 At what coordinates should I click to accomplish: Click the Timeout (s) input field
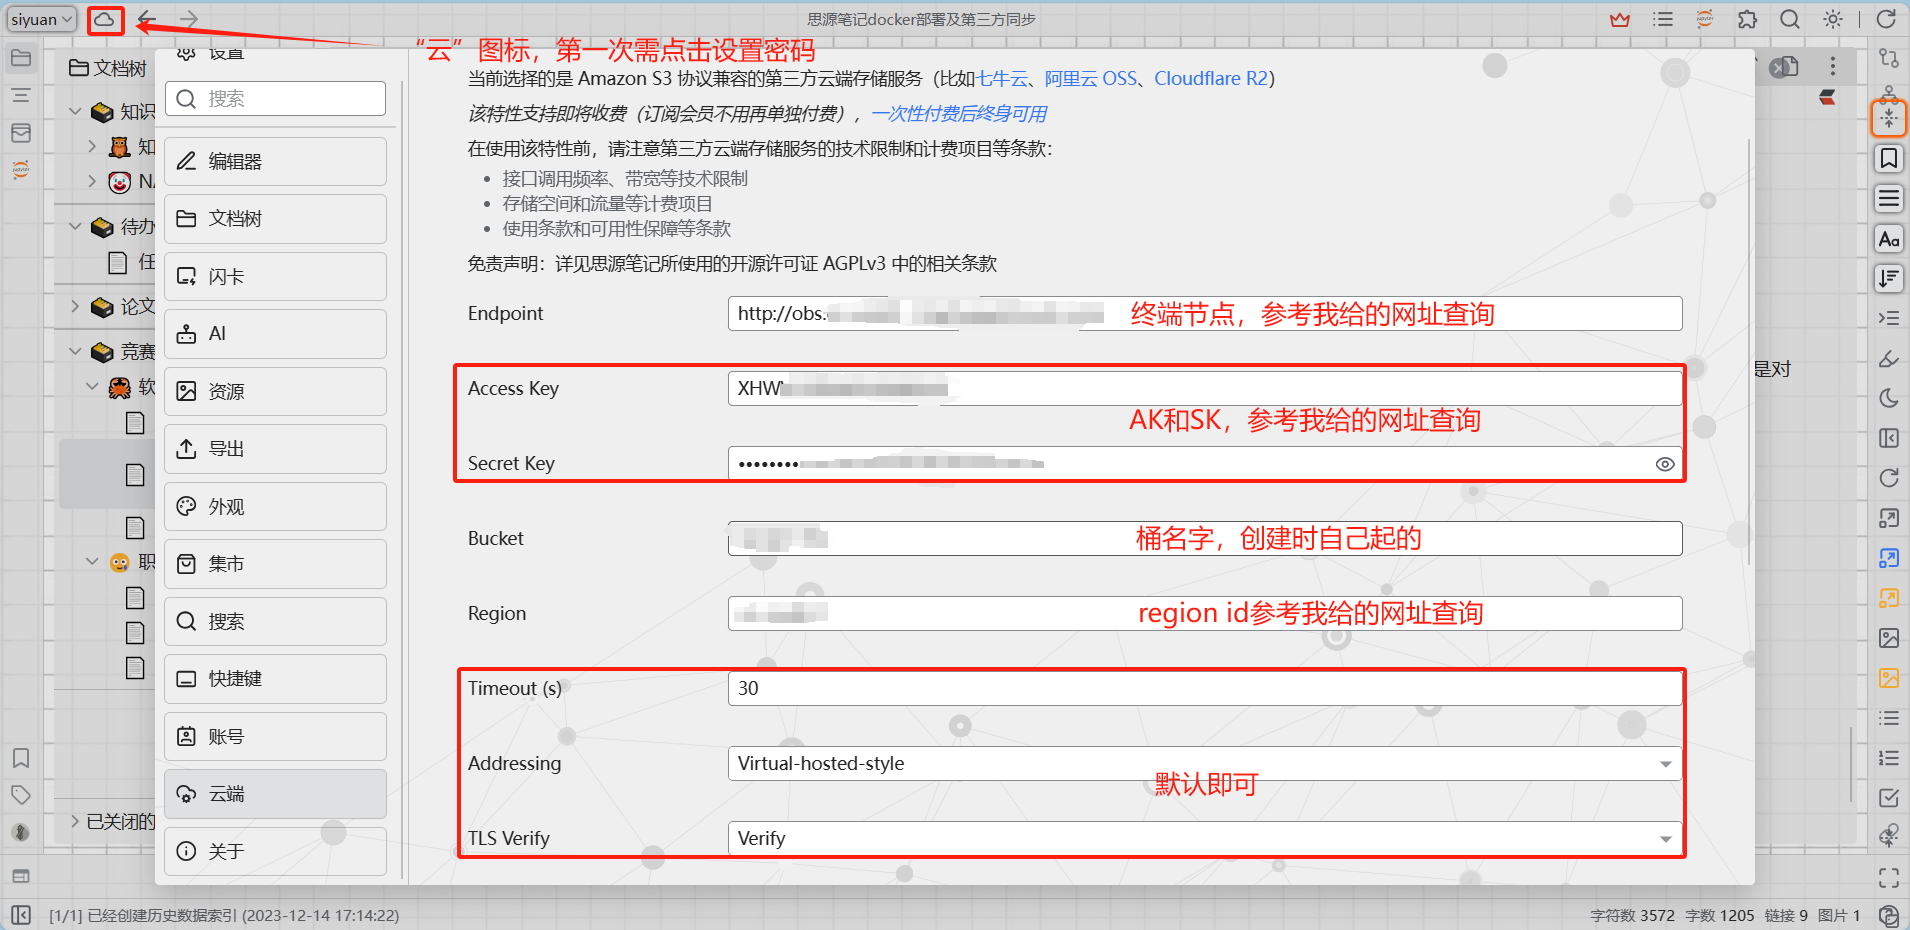click(x=1205, y=689)
